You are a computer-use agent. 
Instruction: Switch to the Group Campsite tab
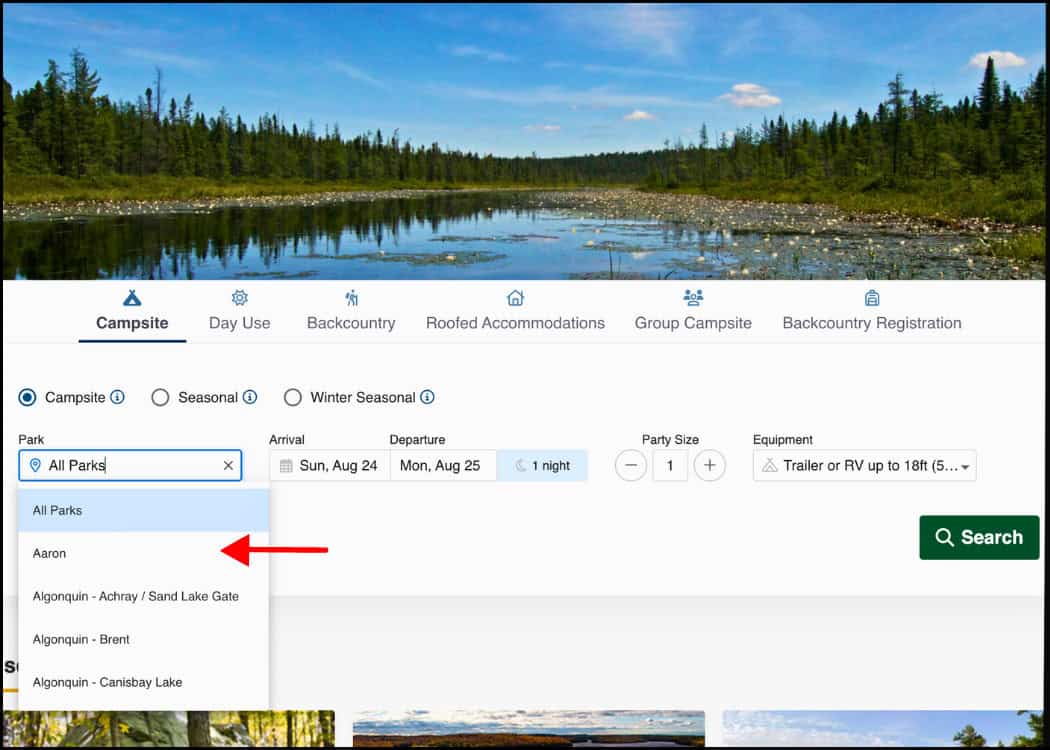(693, 311)
